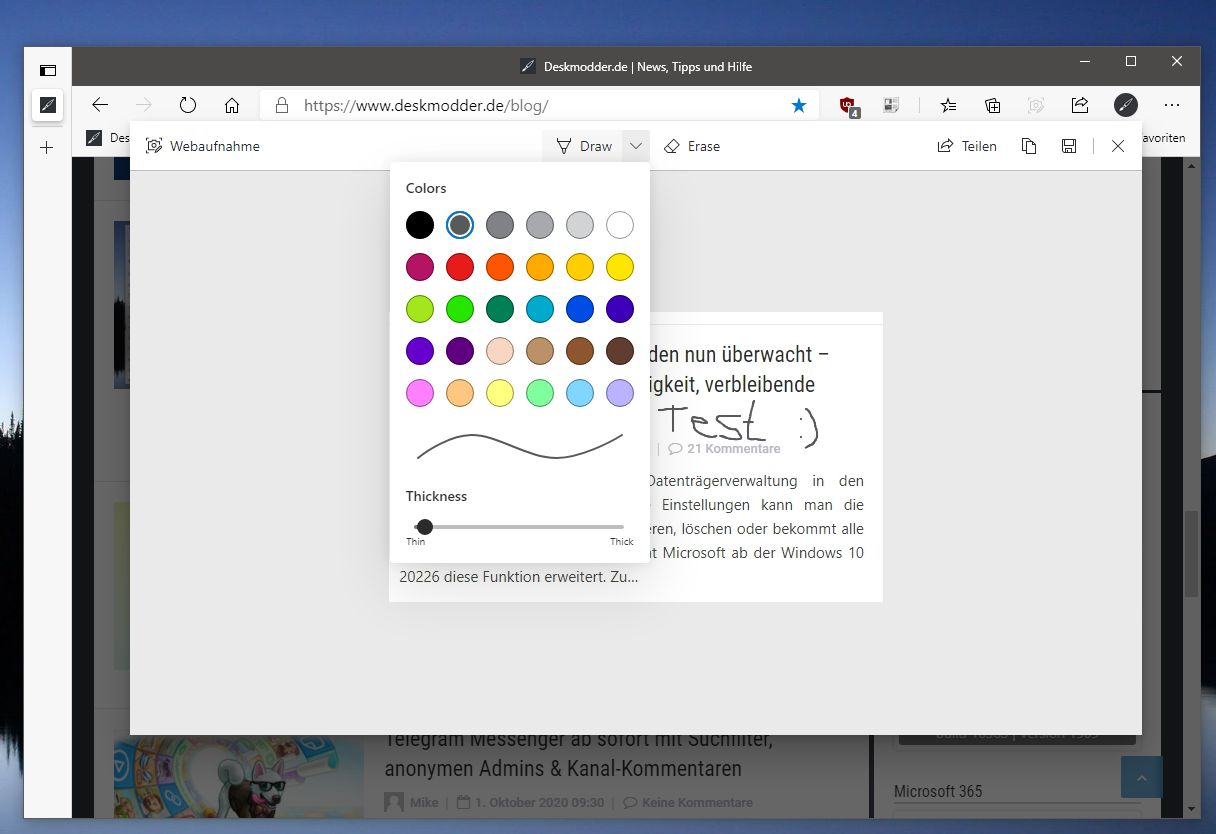This screenshot has height=834, width=1216.
Task: Collapse the Draw options dropdown arrow
Action: [636, 146]
